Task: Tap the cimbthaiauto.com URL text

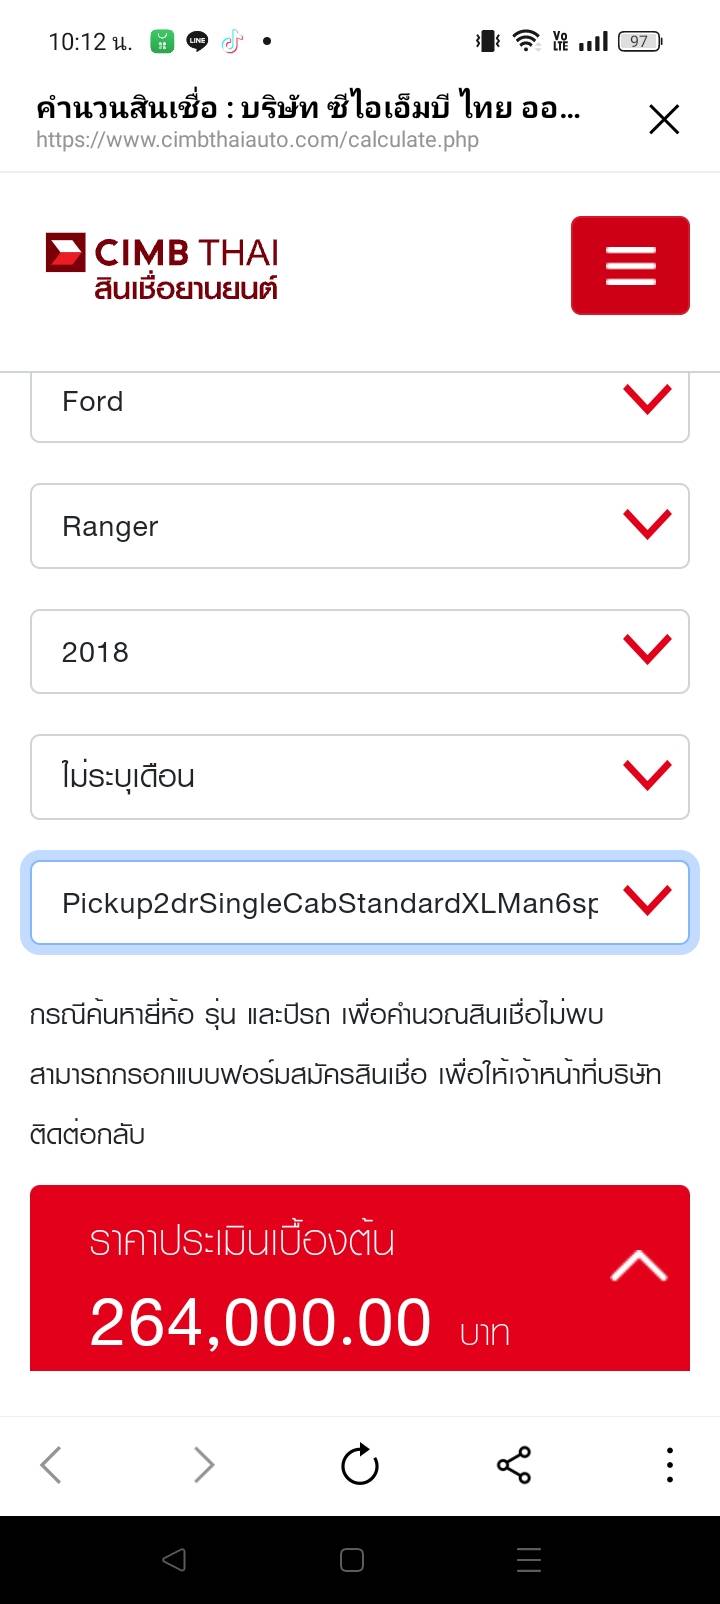Action: (x=257, y=140)
